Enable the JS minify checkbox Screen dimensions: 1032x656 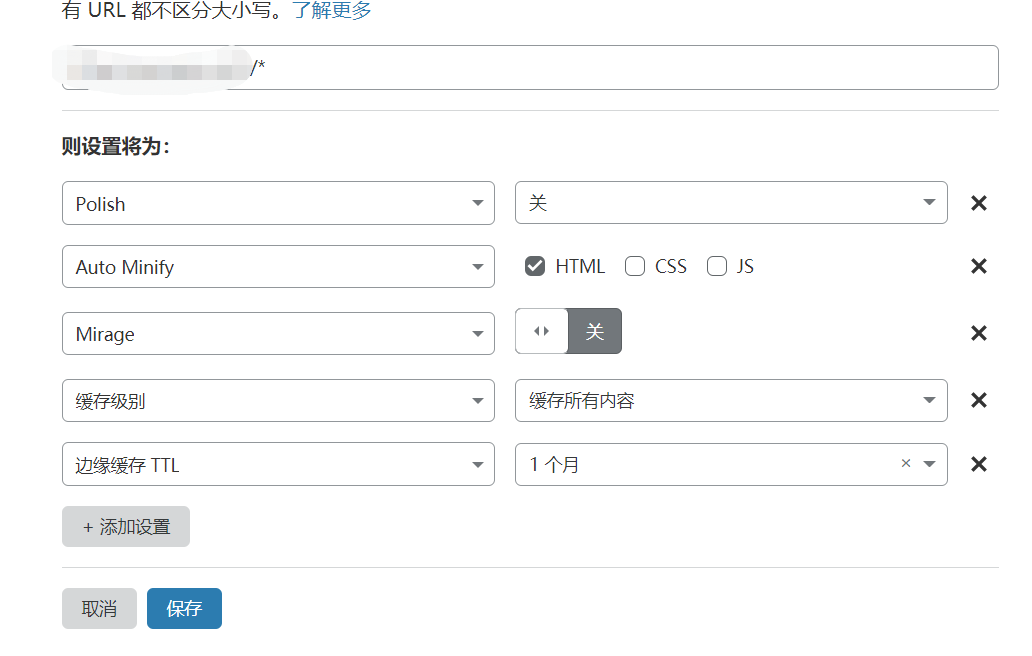click(717, 266)
